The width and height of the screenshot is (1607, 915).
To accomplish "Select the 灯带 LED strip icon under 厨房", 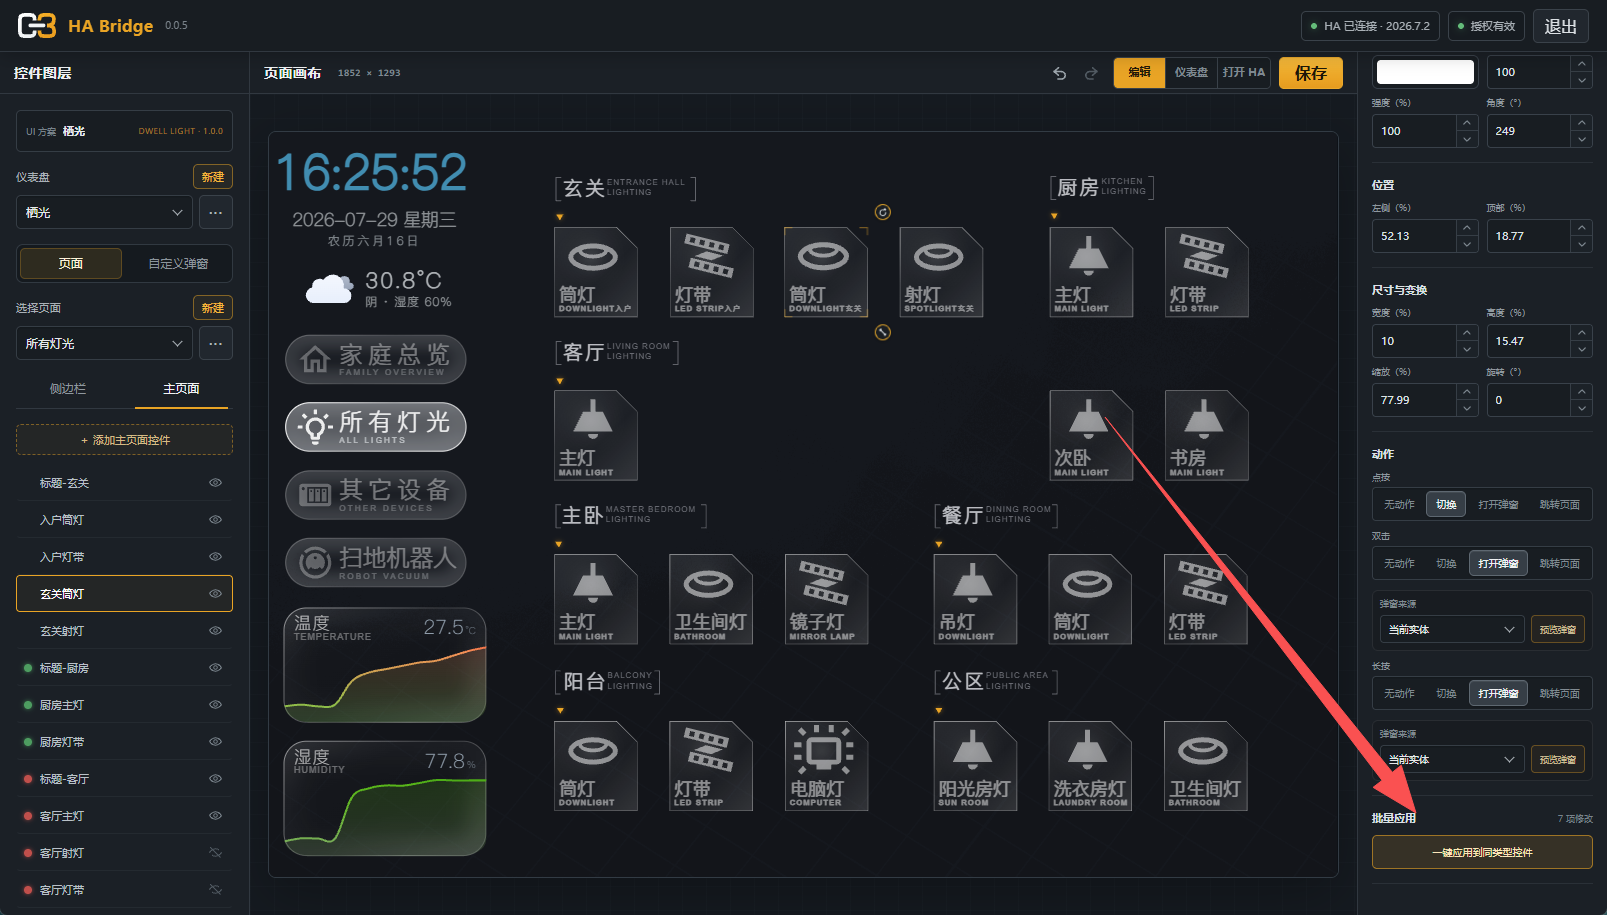I will [x=1206, y=272].
